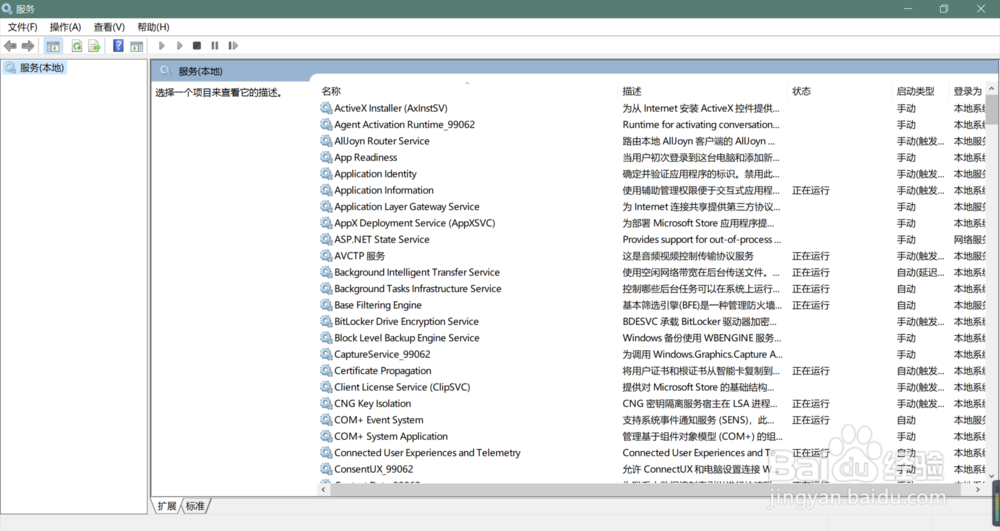Click the COM+ Event System gear icon
This screenshot has height=531, width=1000.
(326, 419)
